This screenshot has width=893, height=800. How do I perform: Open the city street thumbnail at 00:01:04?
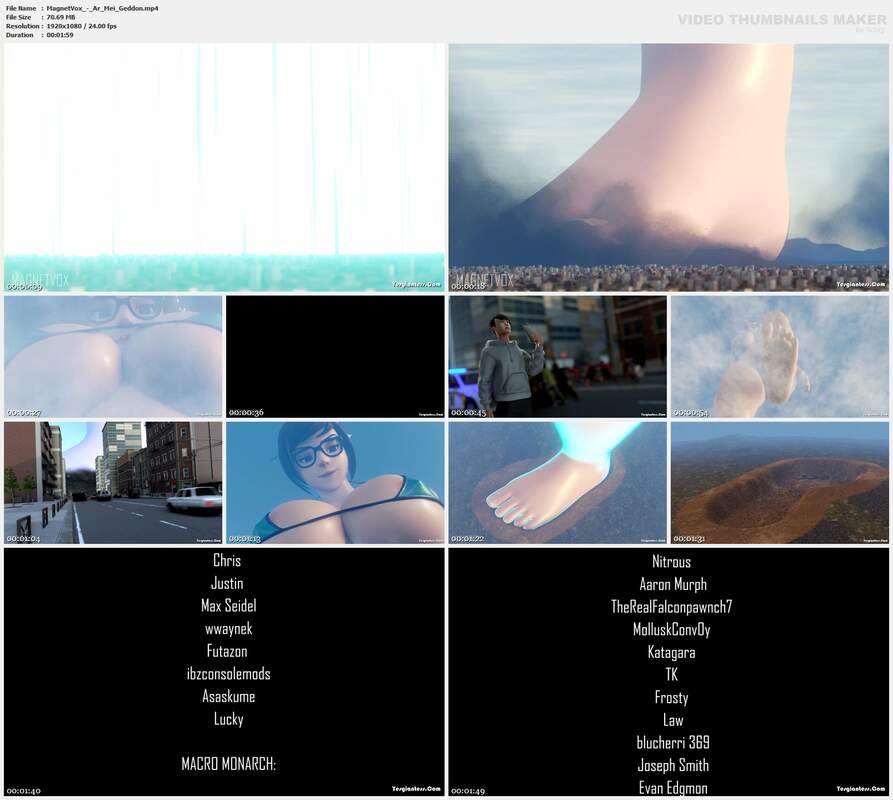(113, 483)
